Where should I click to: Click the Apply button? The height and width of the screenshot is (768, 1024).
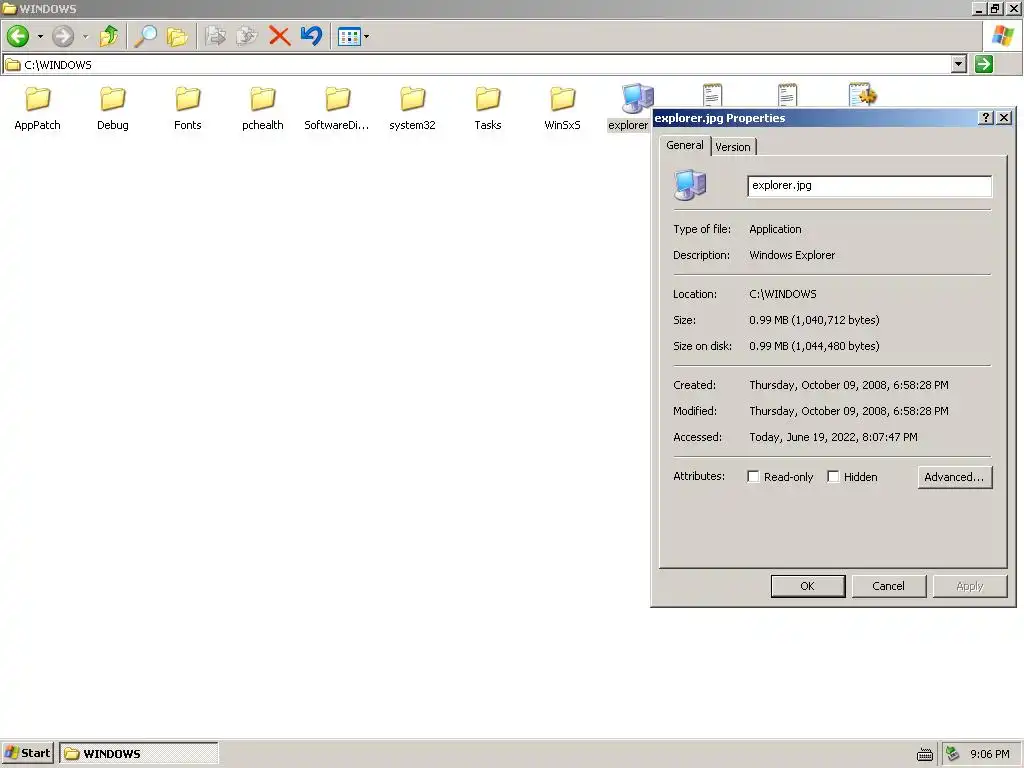click(970, 586)
